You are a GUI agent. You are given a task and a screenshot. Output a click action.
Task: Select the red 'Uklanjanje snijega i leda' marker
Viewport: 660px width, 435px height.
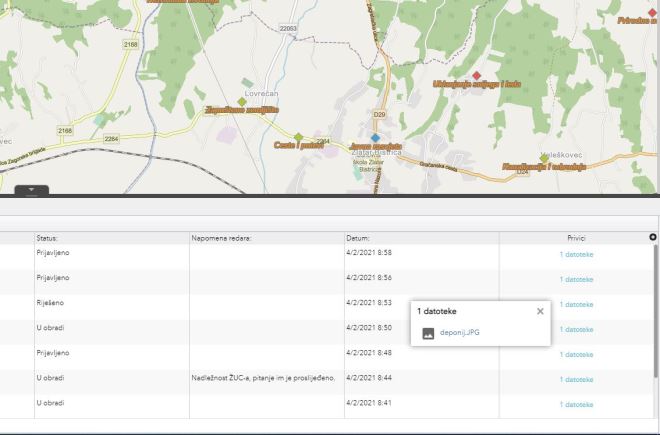point(477,76)
